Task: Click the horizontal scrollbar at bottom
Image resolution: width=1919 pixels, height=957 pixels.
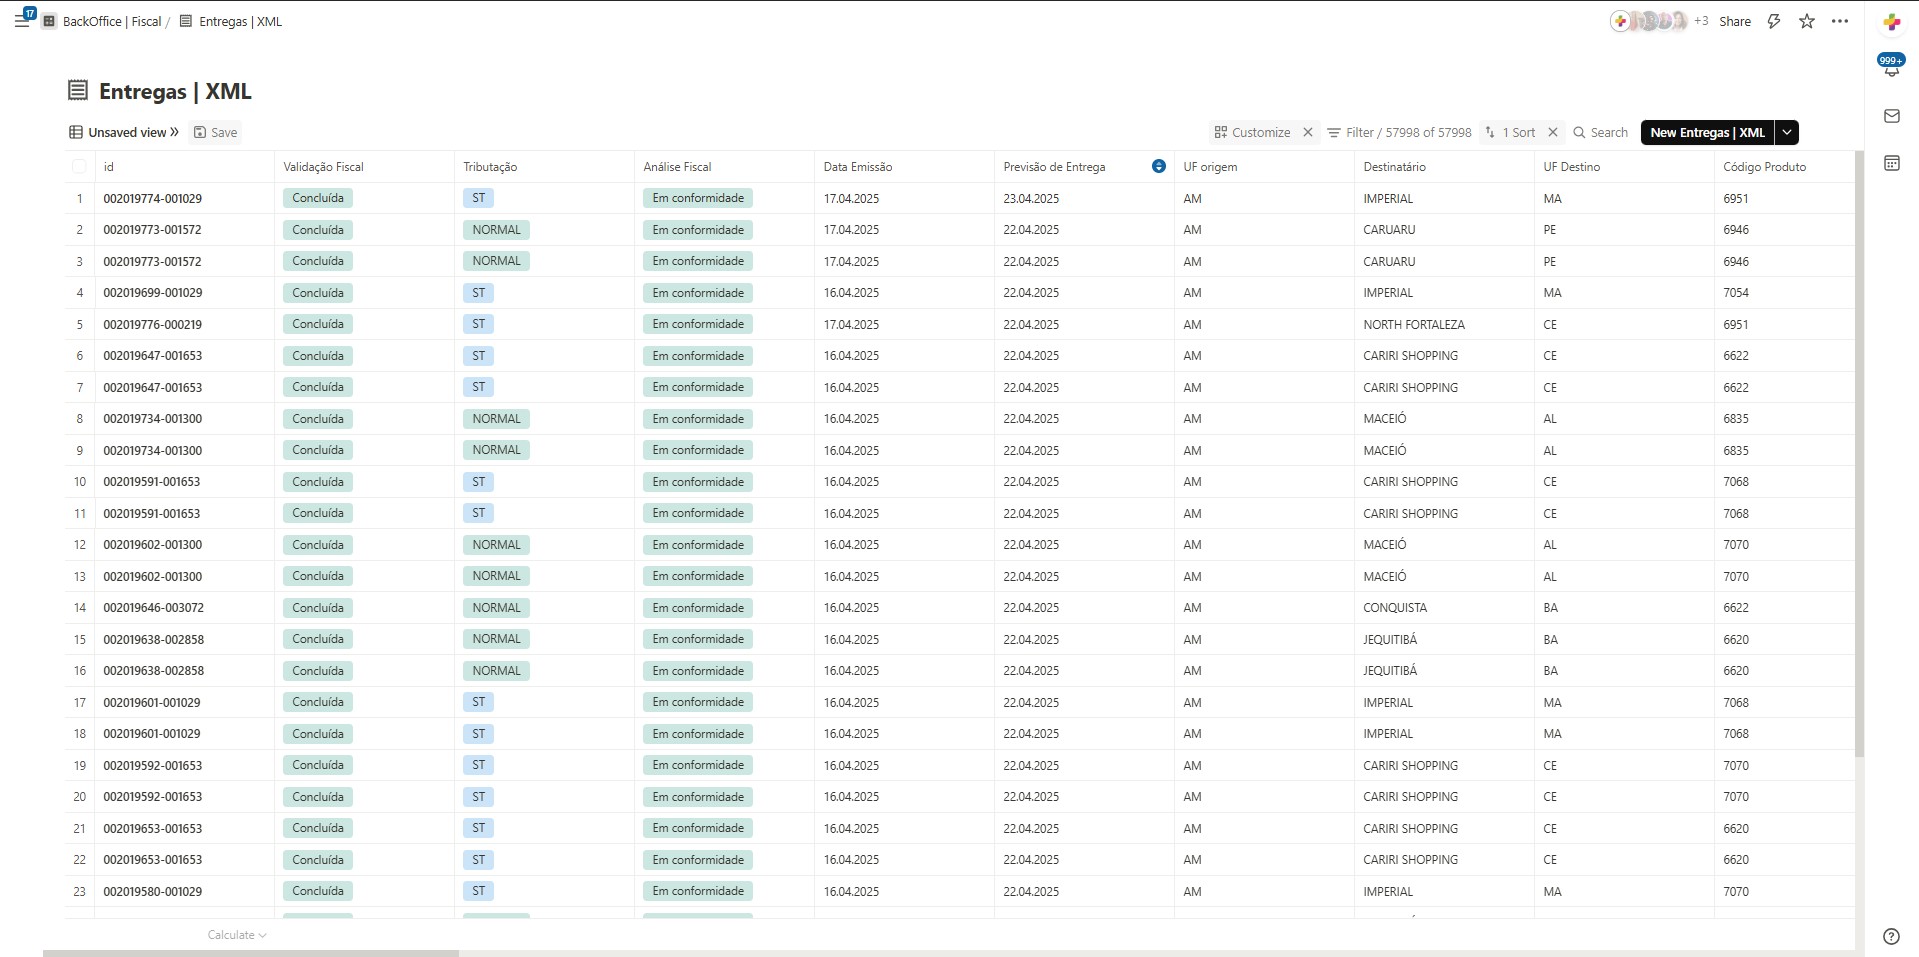Action: tap(250, 953)
